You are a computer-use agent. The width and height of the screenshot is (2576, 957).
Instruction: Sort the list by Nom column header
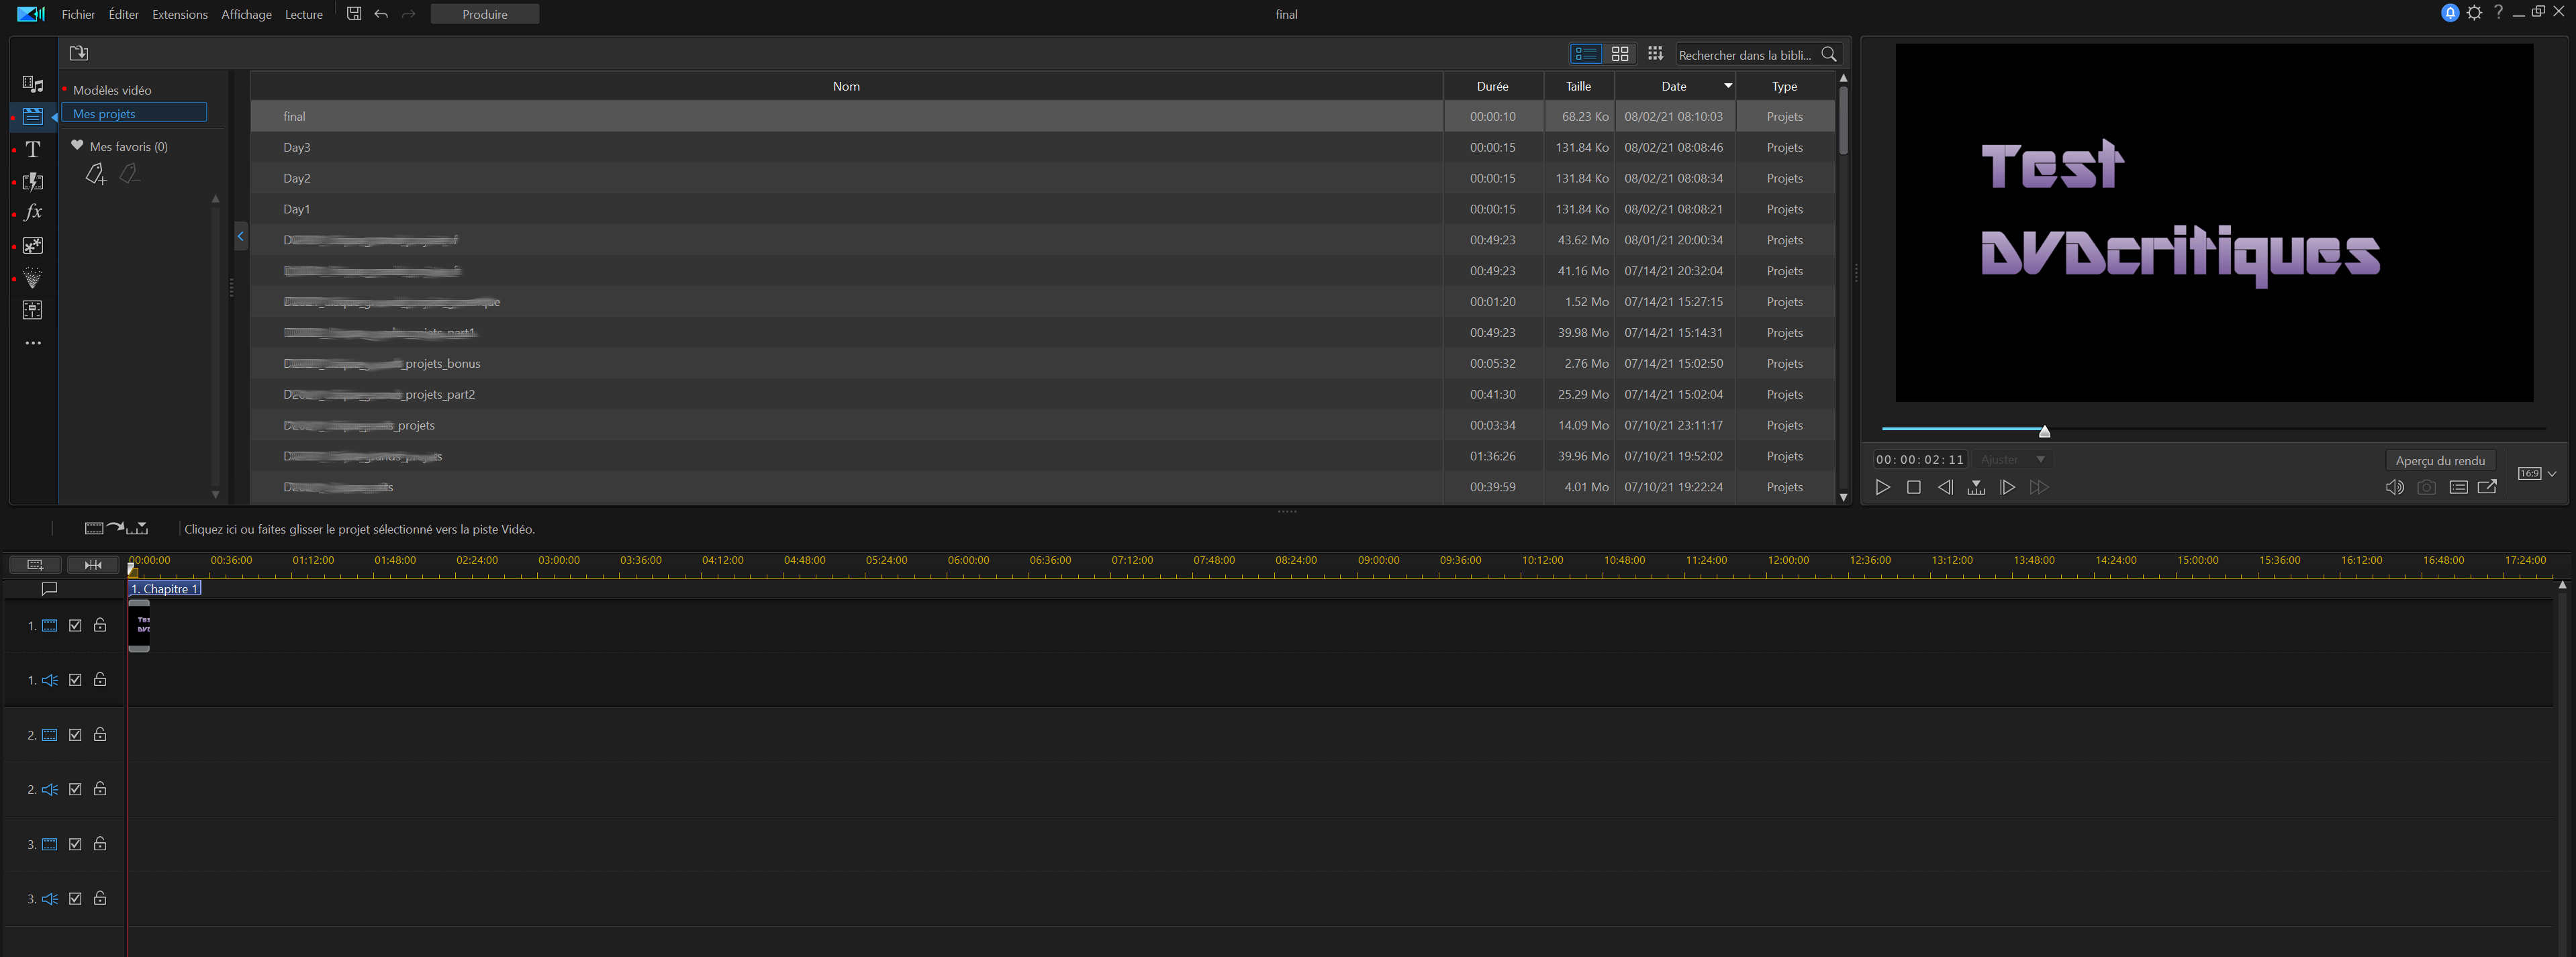click(846, 86)
